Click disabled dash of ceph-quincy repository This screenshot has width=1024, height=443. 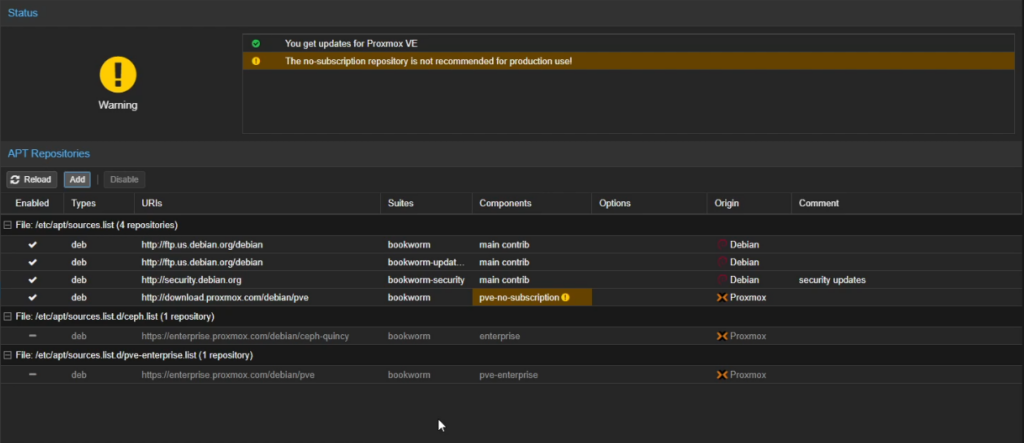pyautogui.click(x=33, y=336)
